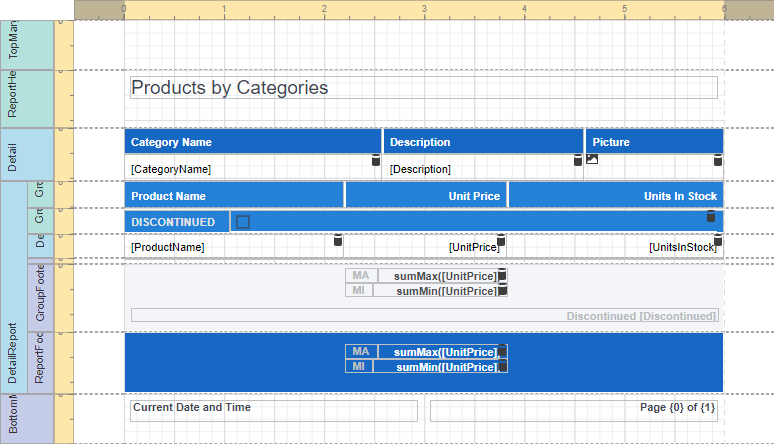Select the picture box image icon
This screenshot has height=444, width=774.
click(x=592, y=159)
